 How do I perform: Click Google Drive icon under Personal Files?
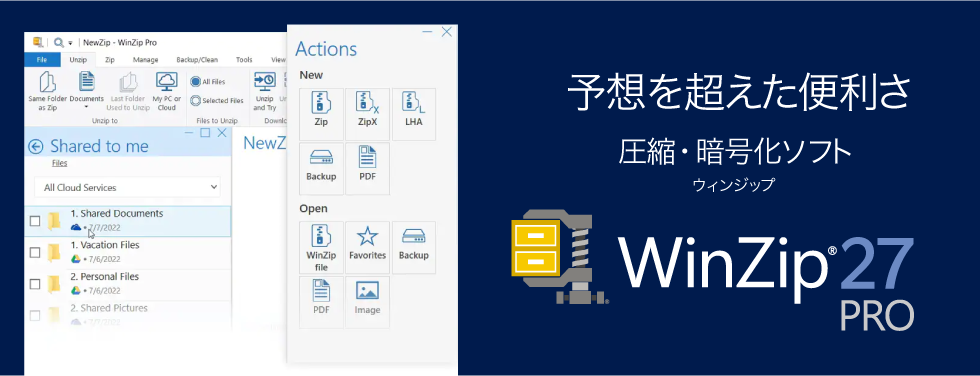pos(76,290)
